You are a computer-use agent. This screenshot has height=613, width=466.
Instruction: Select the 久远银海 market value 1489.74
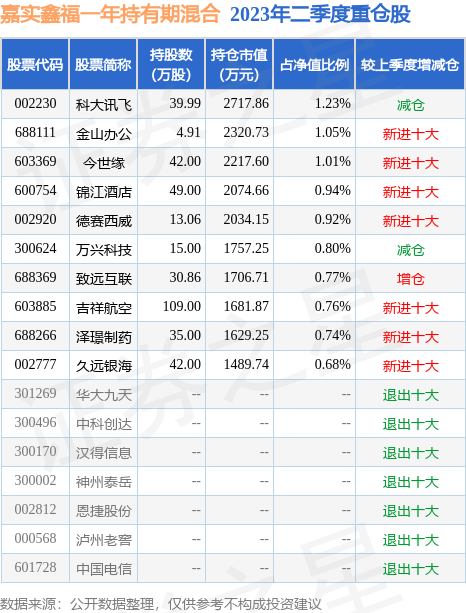[246, 364]
